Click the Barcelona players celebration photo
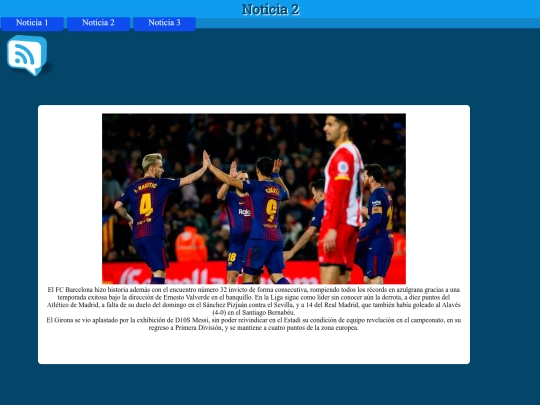The height and width of the screenshot is (405, 540). coord(254,199)
